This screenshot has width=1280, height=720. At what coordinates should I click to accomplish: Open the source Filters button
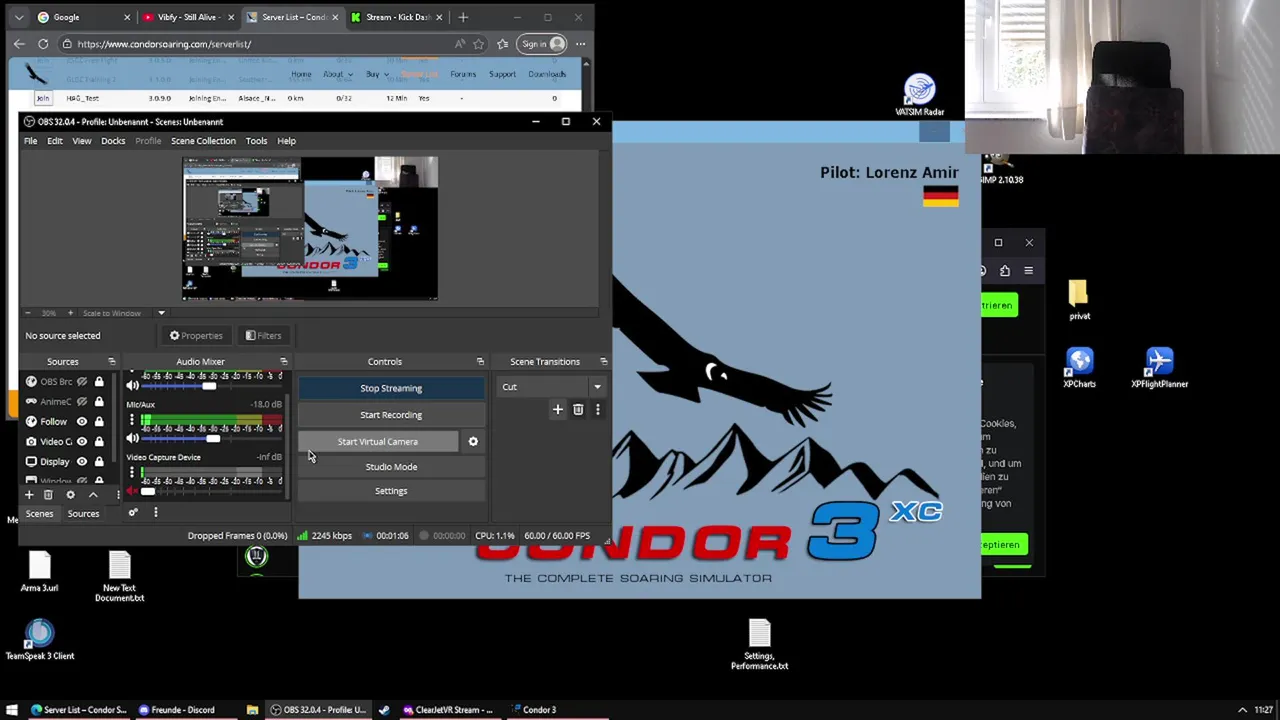pyautogui.click(x=264, y=336)
